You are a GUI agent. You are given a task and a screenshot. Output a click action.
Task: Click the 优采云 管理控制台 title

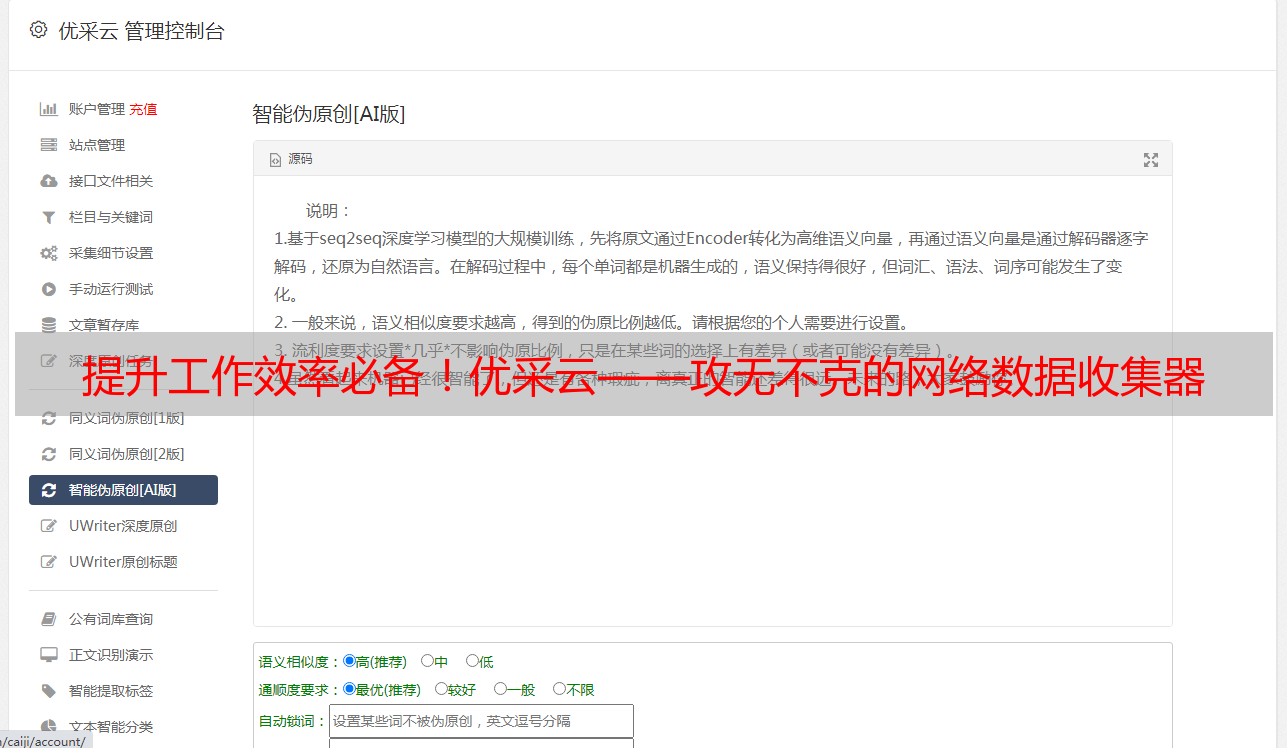click(142, 31)
